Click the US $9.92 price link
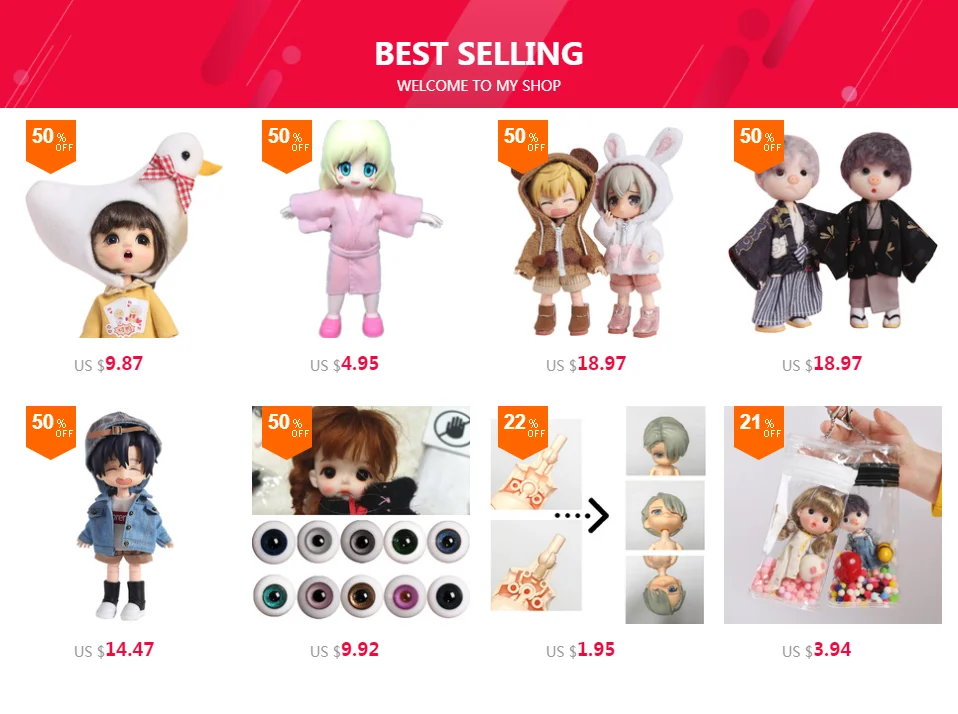 344,650
